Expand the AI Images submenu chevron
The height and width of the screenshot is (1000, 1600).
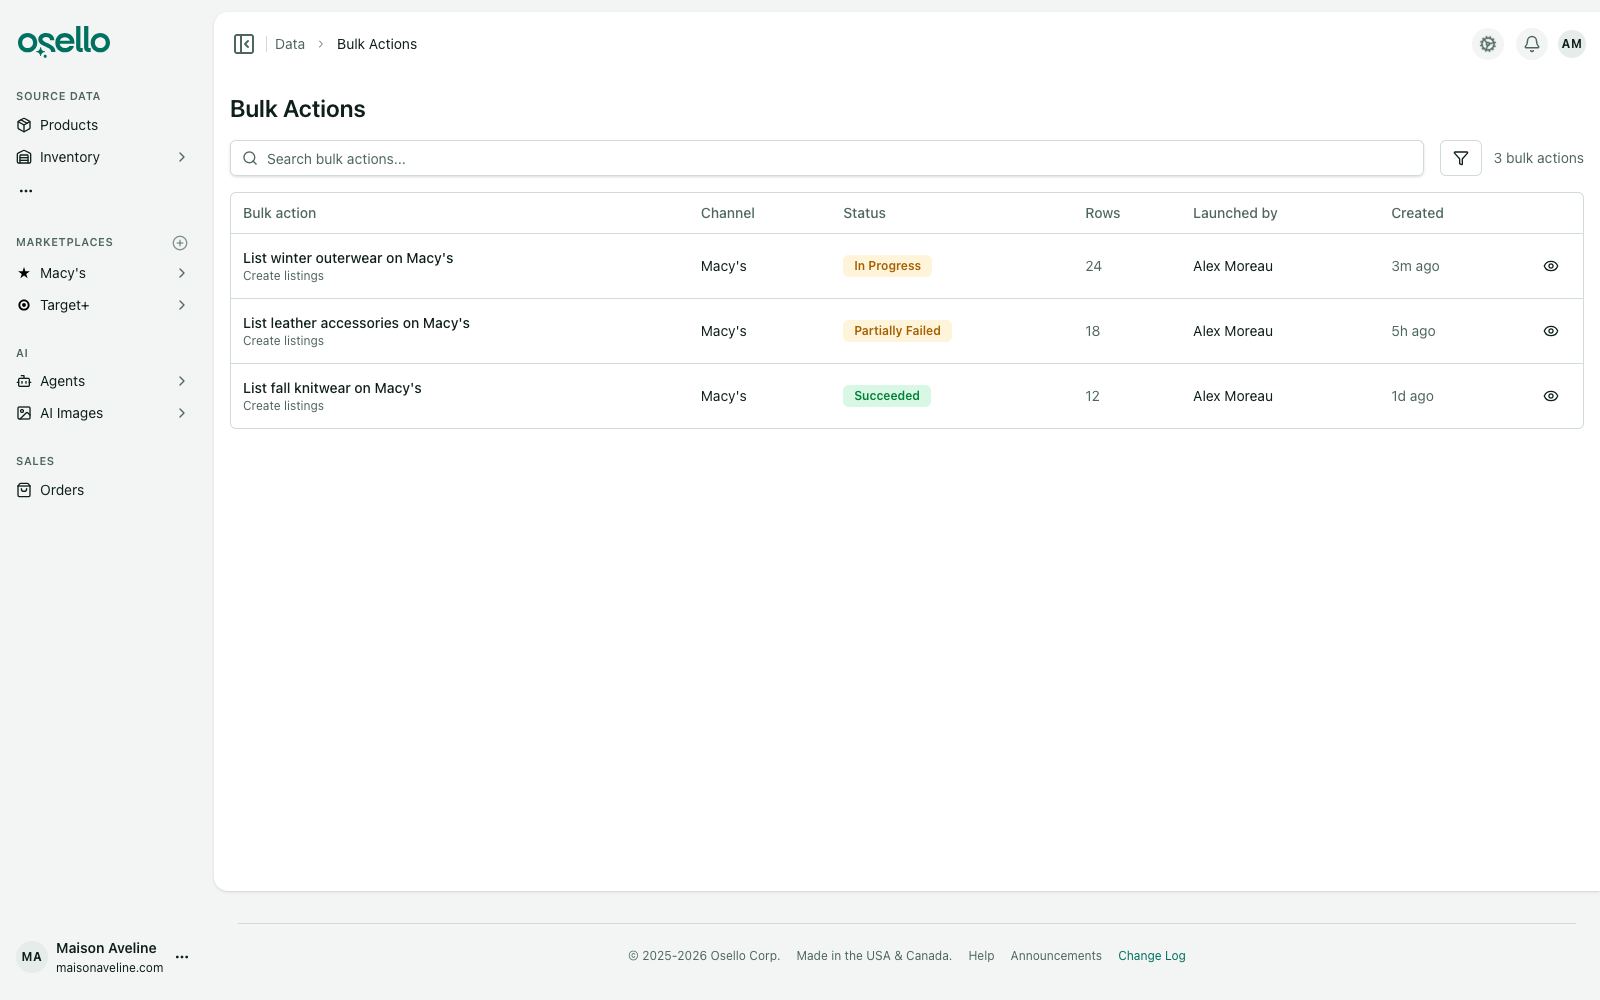click(182, 413)
